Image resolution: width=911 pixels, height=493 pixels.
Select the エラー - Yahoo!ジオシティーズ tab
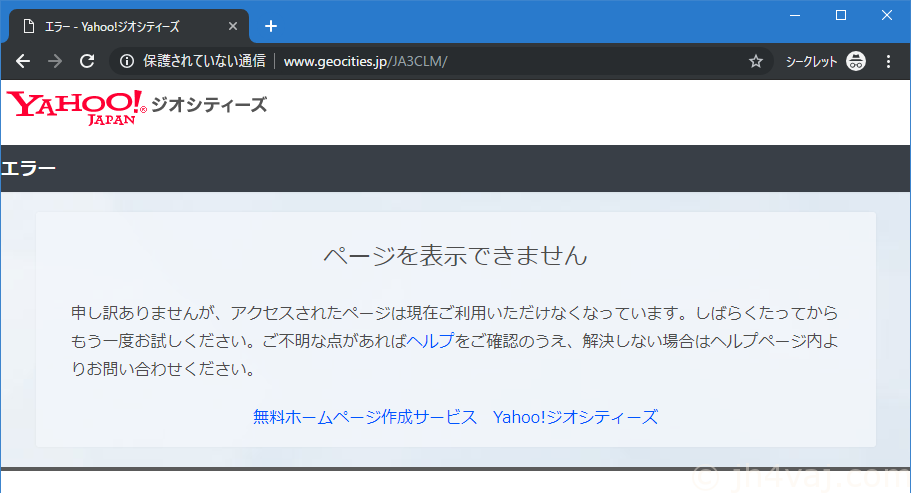(129, 26)
